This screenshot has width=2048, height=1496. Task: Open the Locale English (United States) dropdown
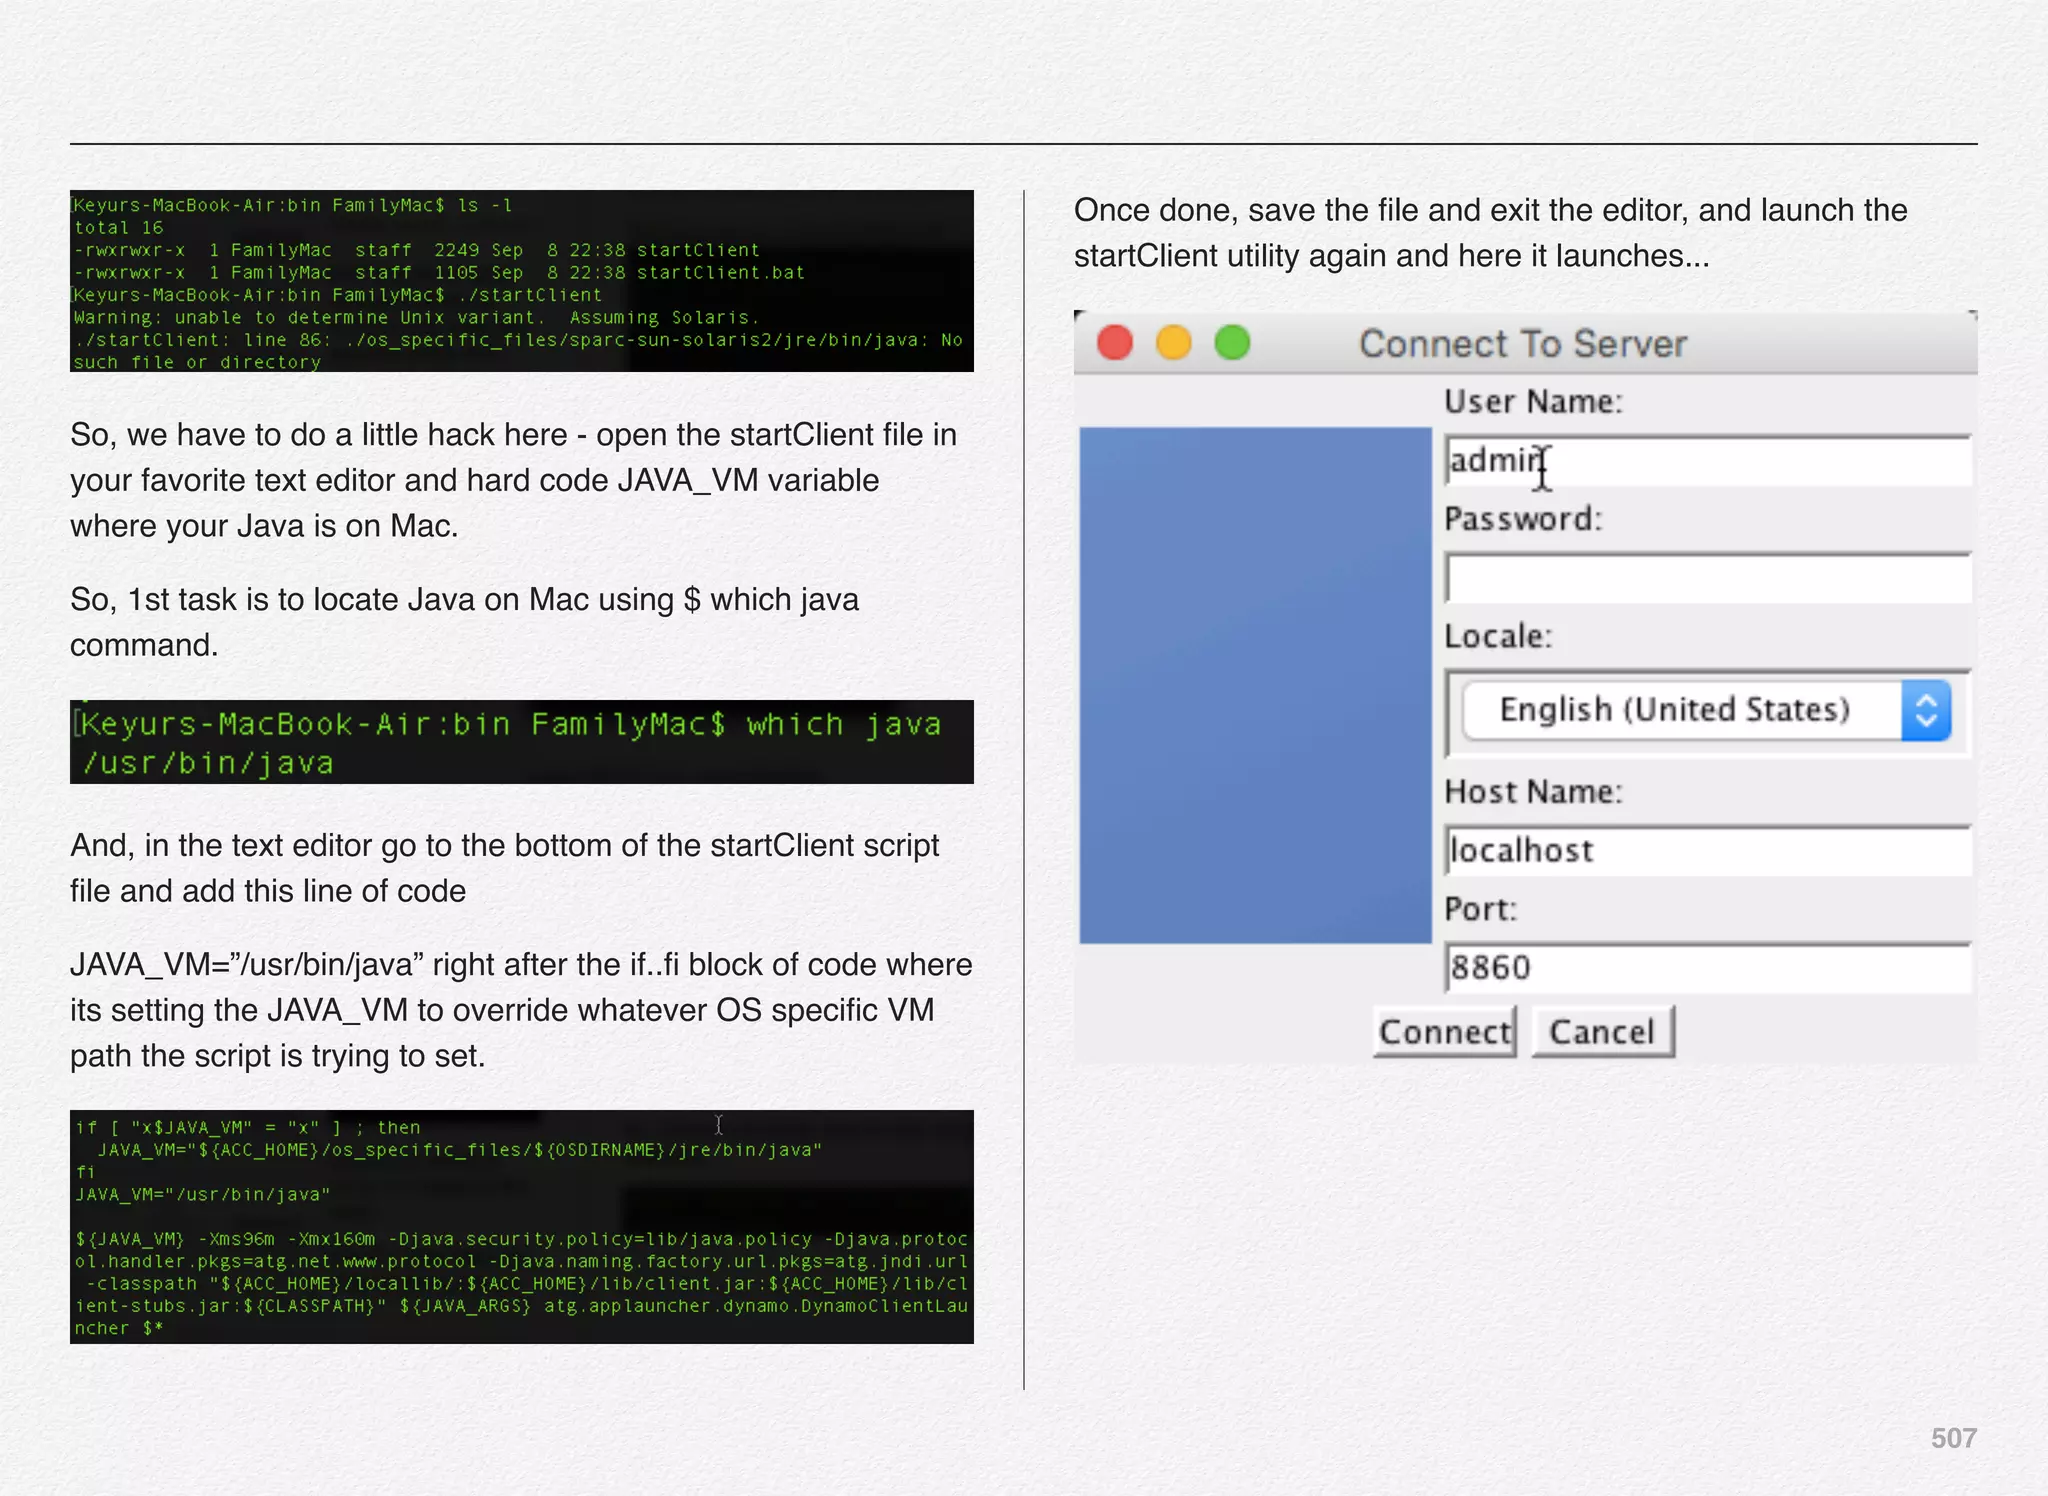point(1706,710)
